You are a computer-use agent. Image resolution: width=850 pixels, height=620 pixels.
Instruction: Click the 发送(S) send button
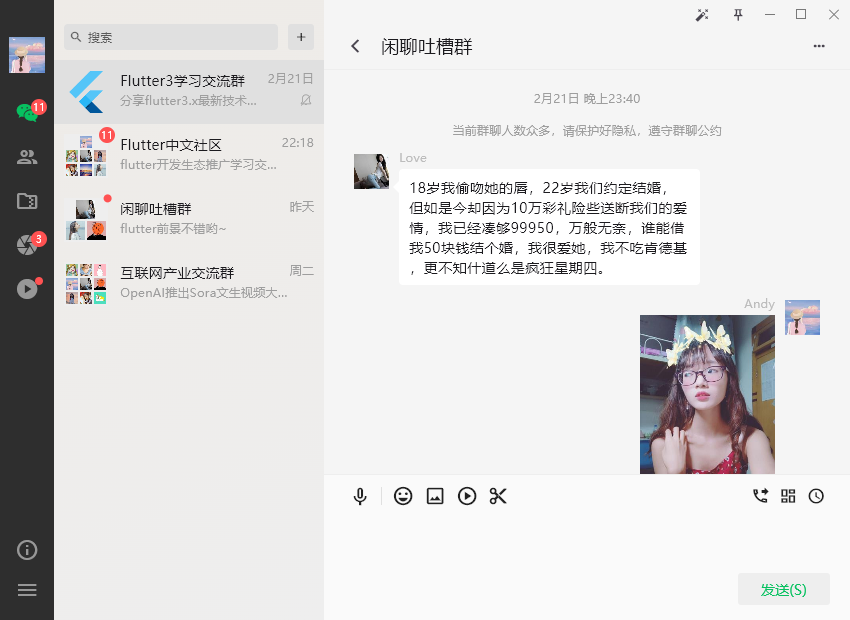(x=783, y=589)
